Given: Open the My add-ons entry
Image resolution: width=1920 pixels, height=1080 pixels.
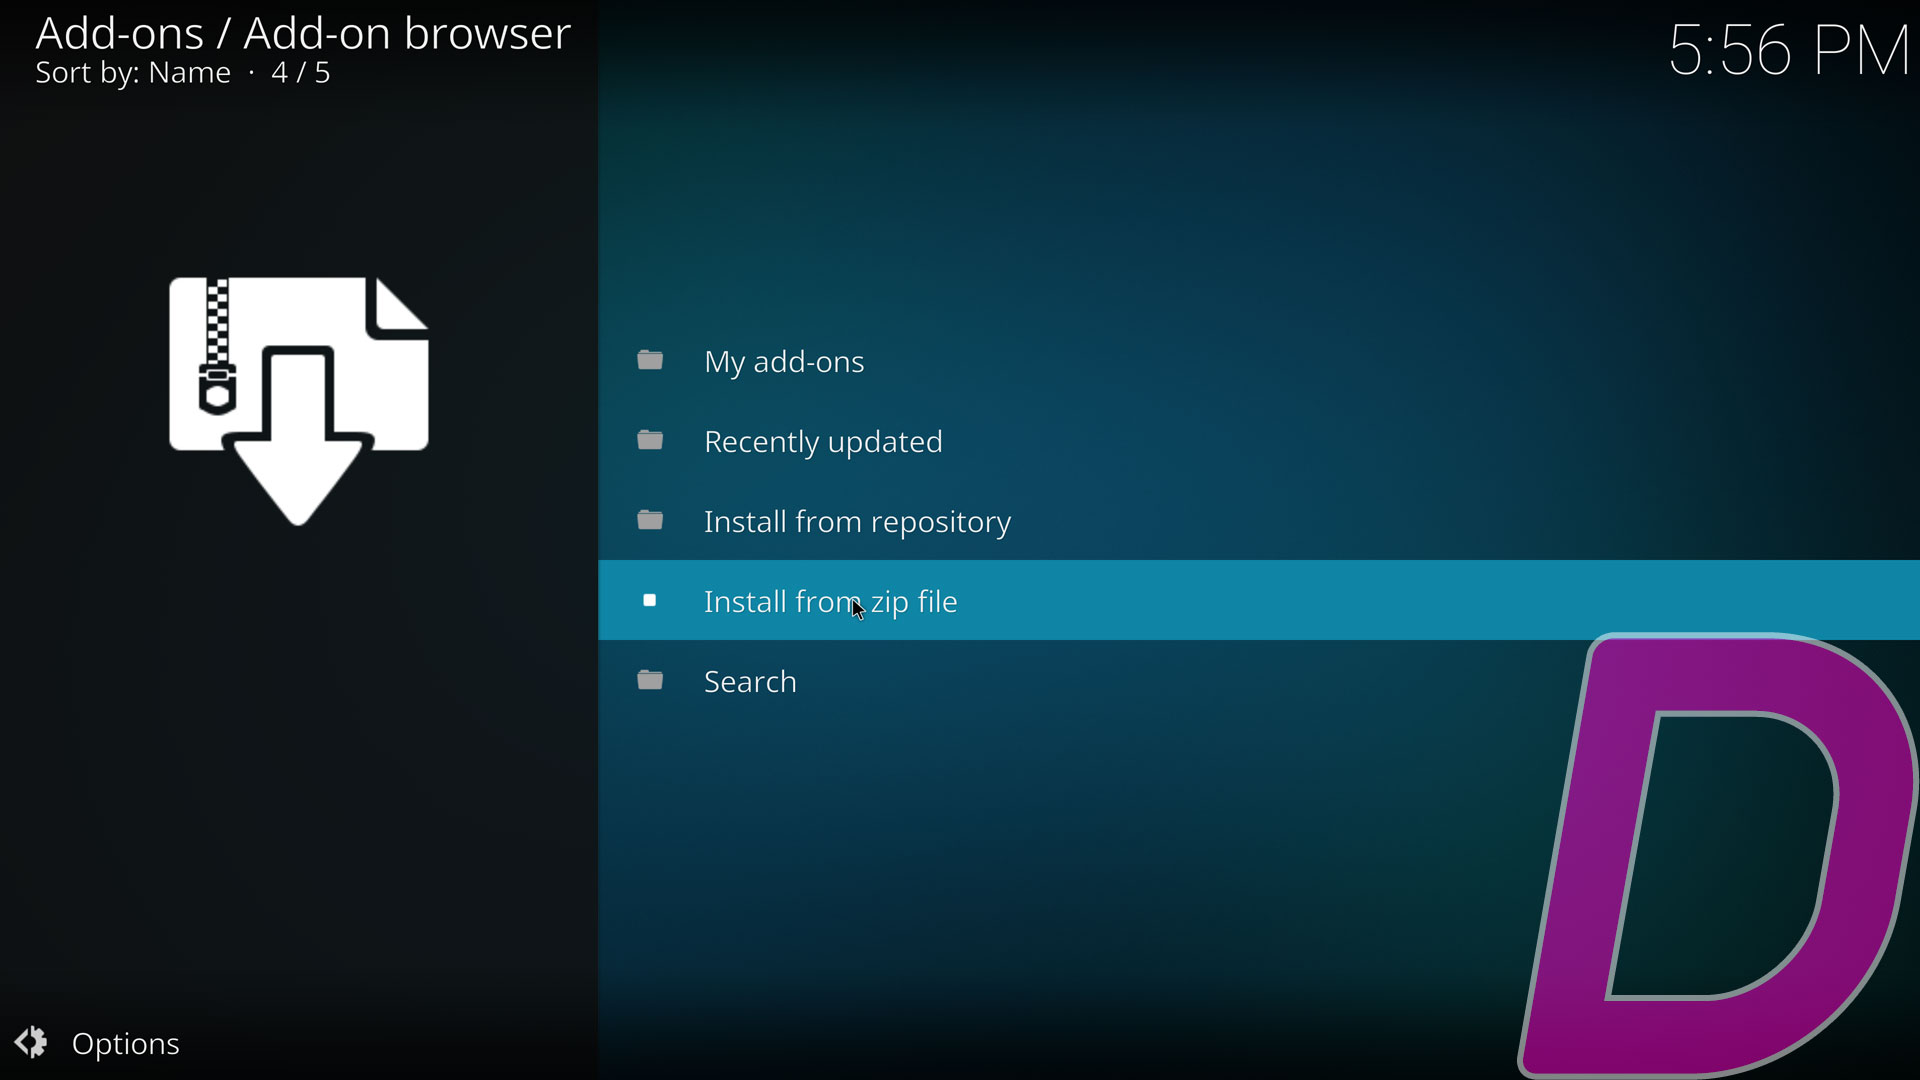Looking at the screenshot, I should pos(1258,361).
